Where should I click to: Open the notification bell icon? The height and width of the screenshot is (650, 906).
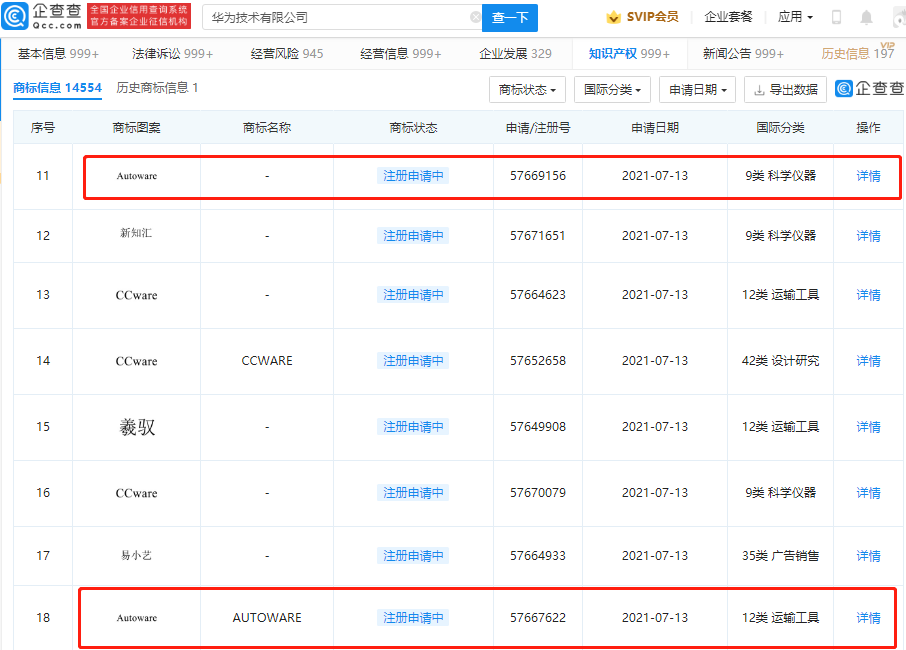tap(866, 16)
